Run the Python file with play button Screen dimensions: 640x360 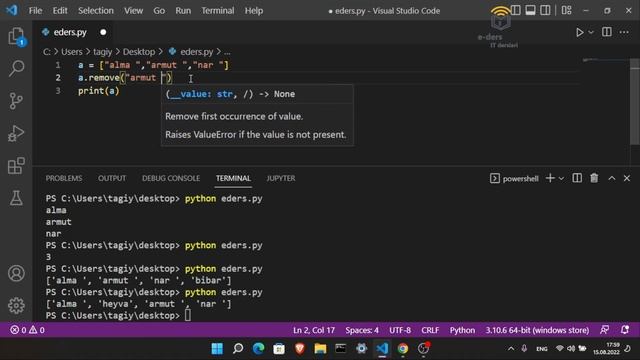point(579,32)
